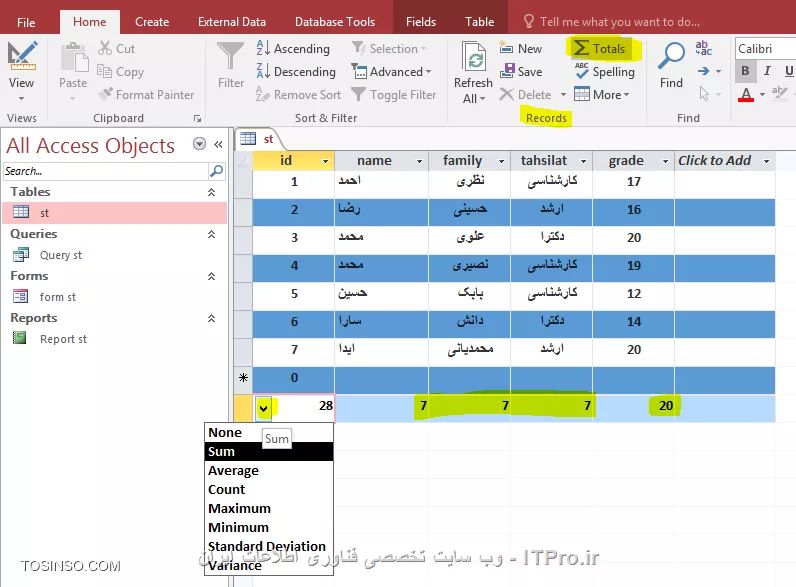Screen dimensions: 796x587
Task: Open the grade column filter arrow
Action: (x=665, y=161)
